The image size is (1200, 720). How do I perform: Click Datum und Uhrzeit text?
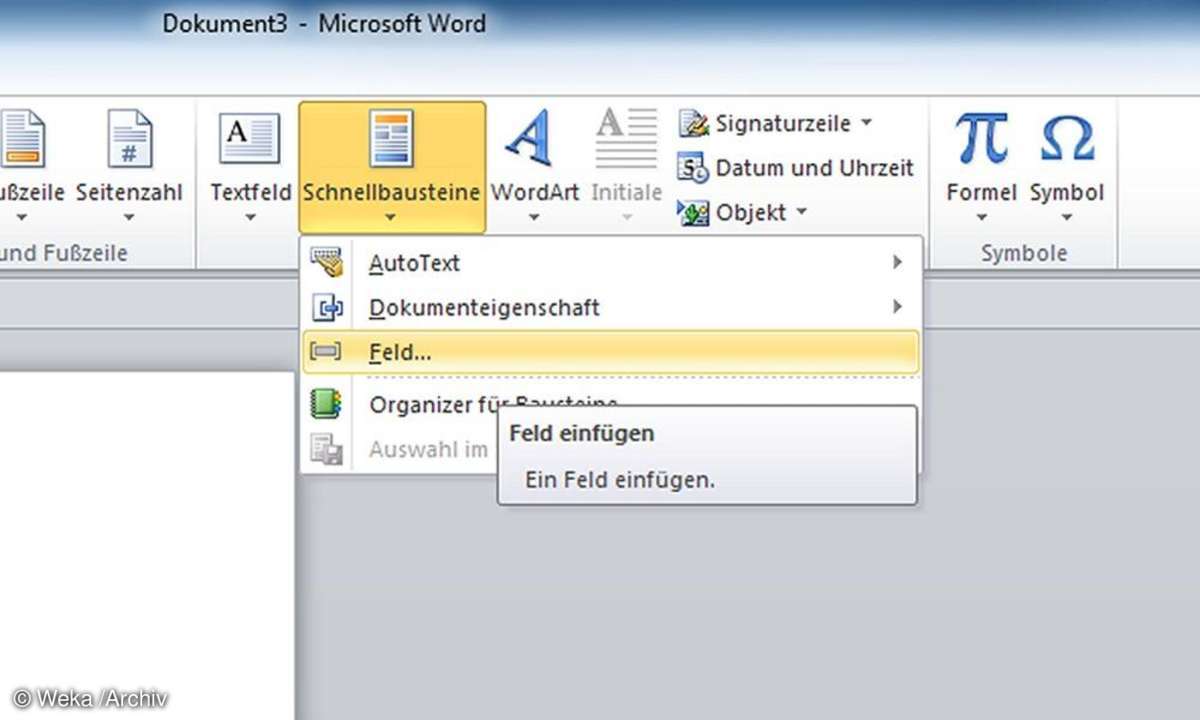pyautogui.click(x=815, y=168)
